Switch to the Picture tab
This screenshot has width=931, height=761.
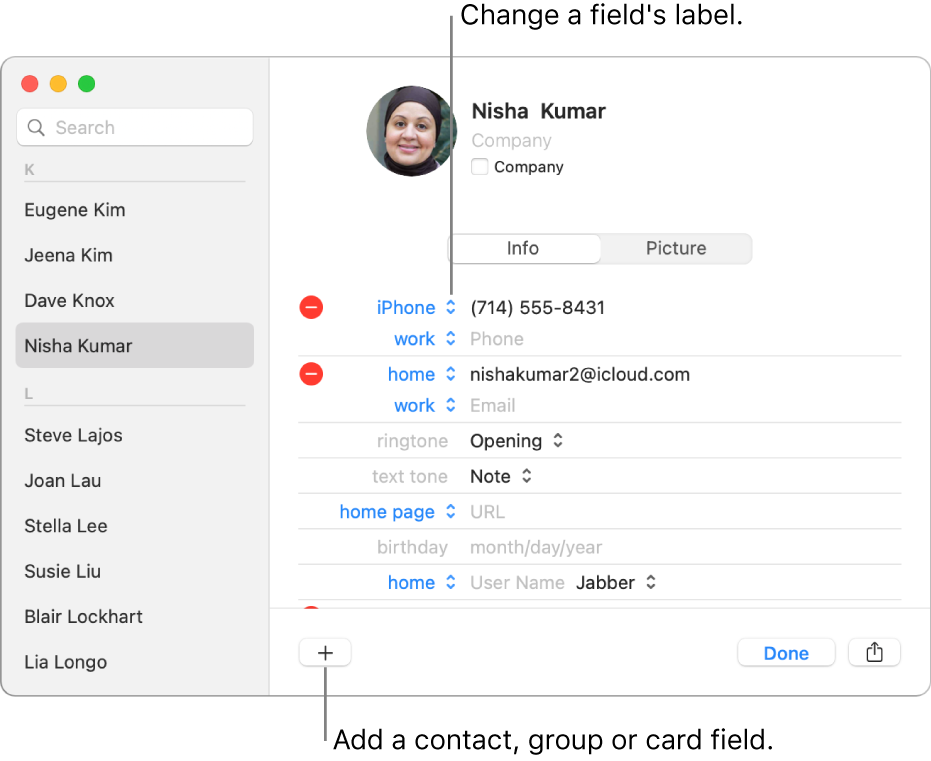click(676, 248)
